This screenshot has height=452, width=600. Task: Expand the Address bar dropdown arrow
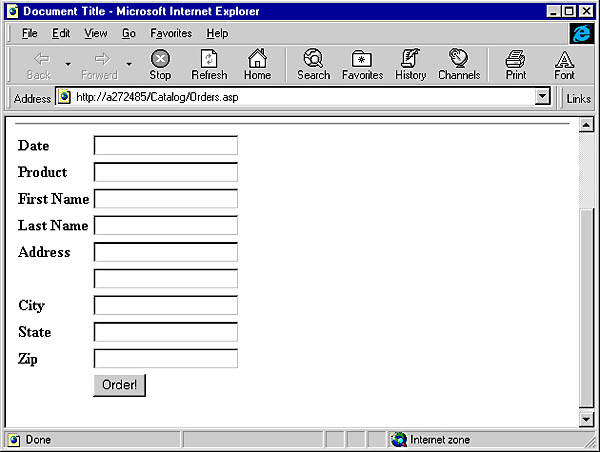tap(543, 98)
